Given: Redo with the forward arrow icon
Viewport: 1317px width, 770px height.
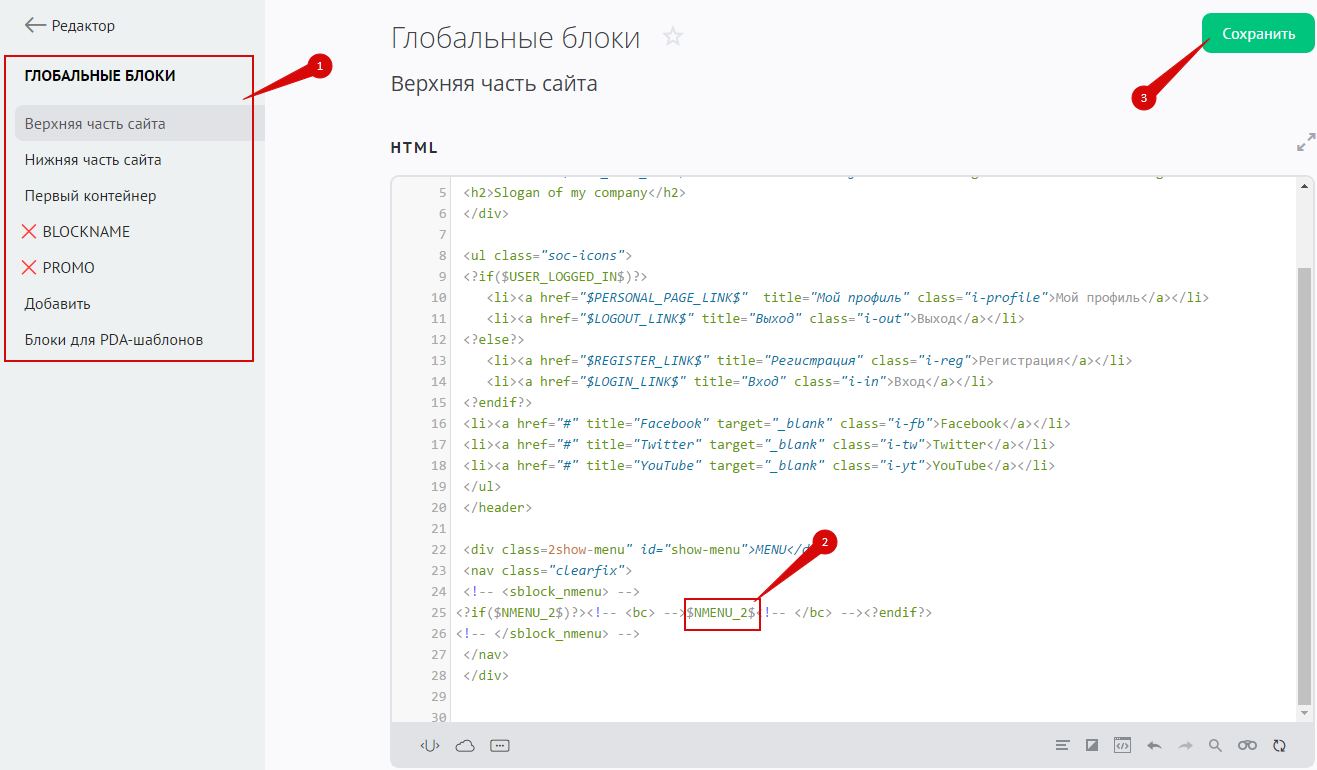Looking at the screenshot, I should coord(1185,745).
